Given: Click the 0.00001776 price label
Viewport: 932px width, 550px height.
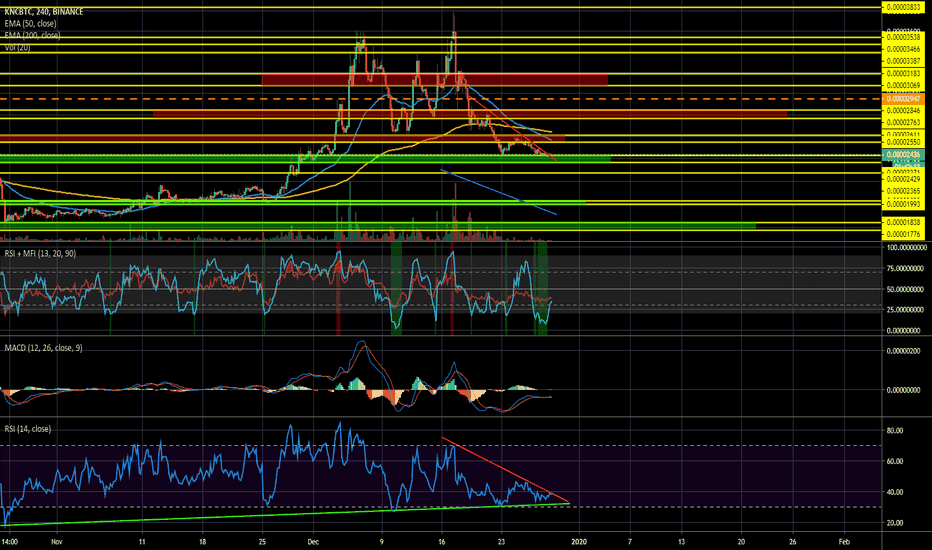Looking at the screenshot, I should pos(903,234).
